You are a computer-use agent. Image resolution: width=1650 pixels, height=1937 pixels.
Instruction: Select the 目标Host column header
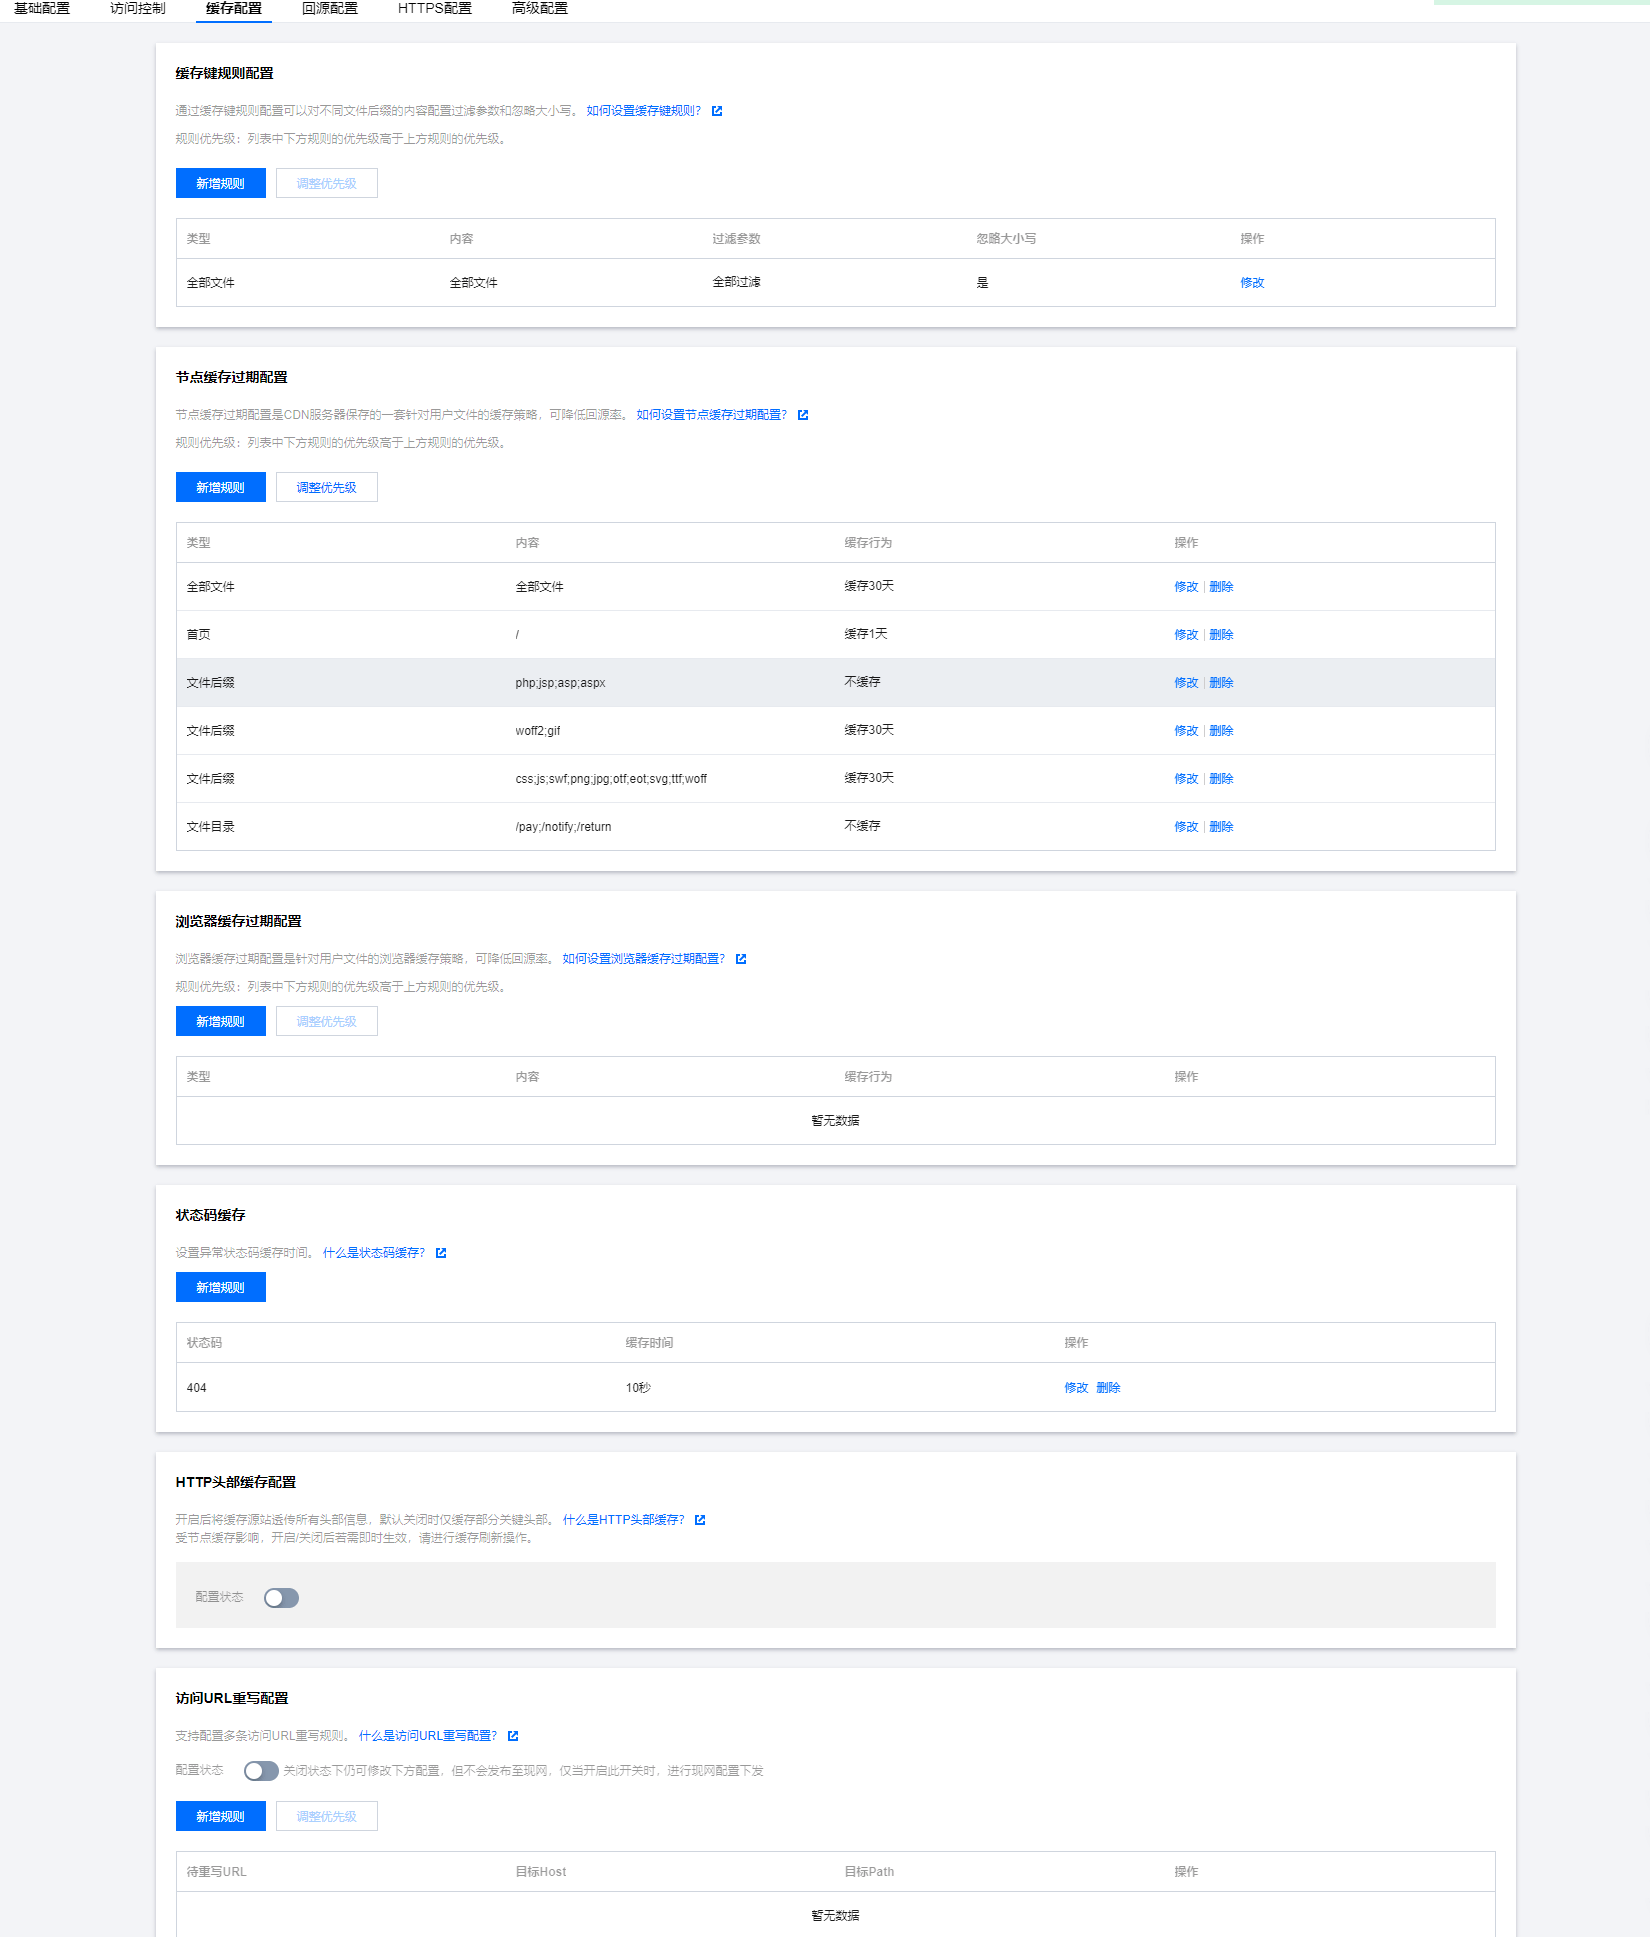[540, 1872]
